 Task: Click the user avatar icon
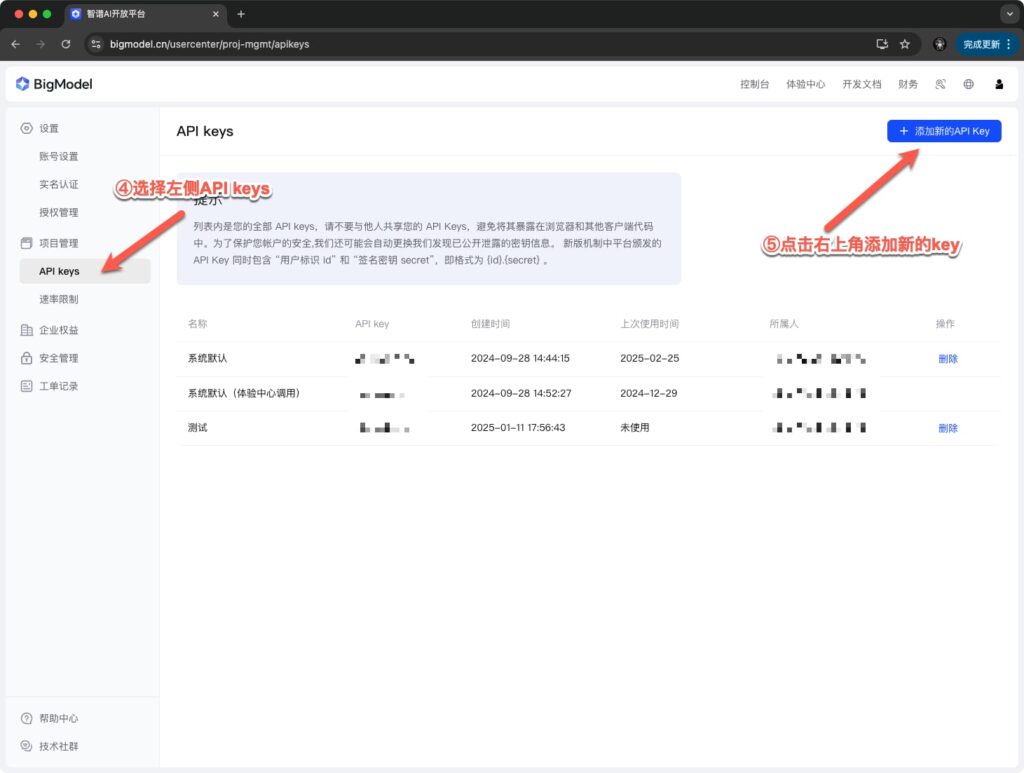[999, 84]
